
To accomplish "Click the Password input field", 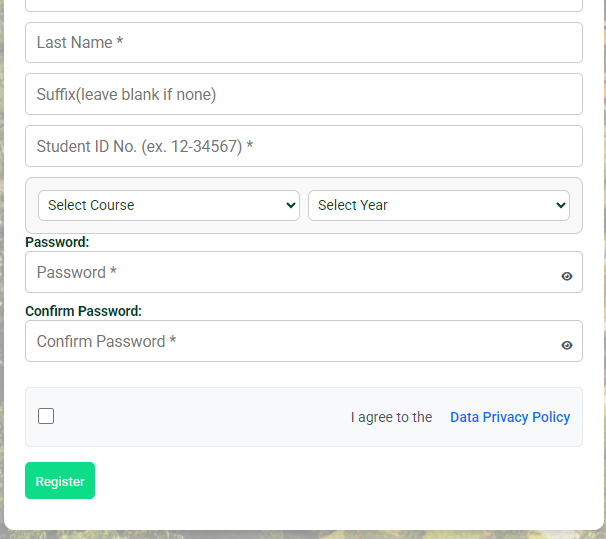I will click(304, 272).
